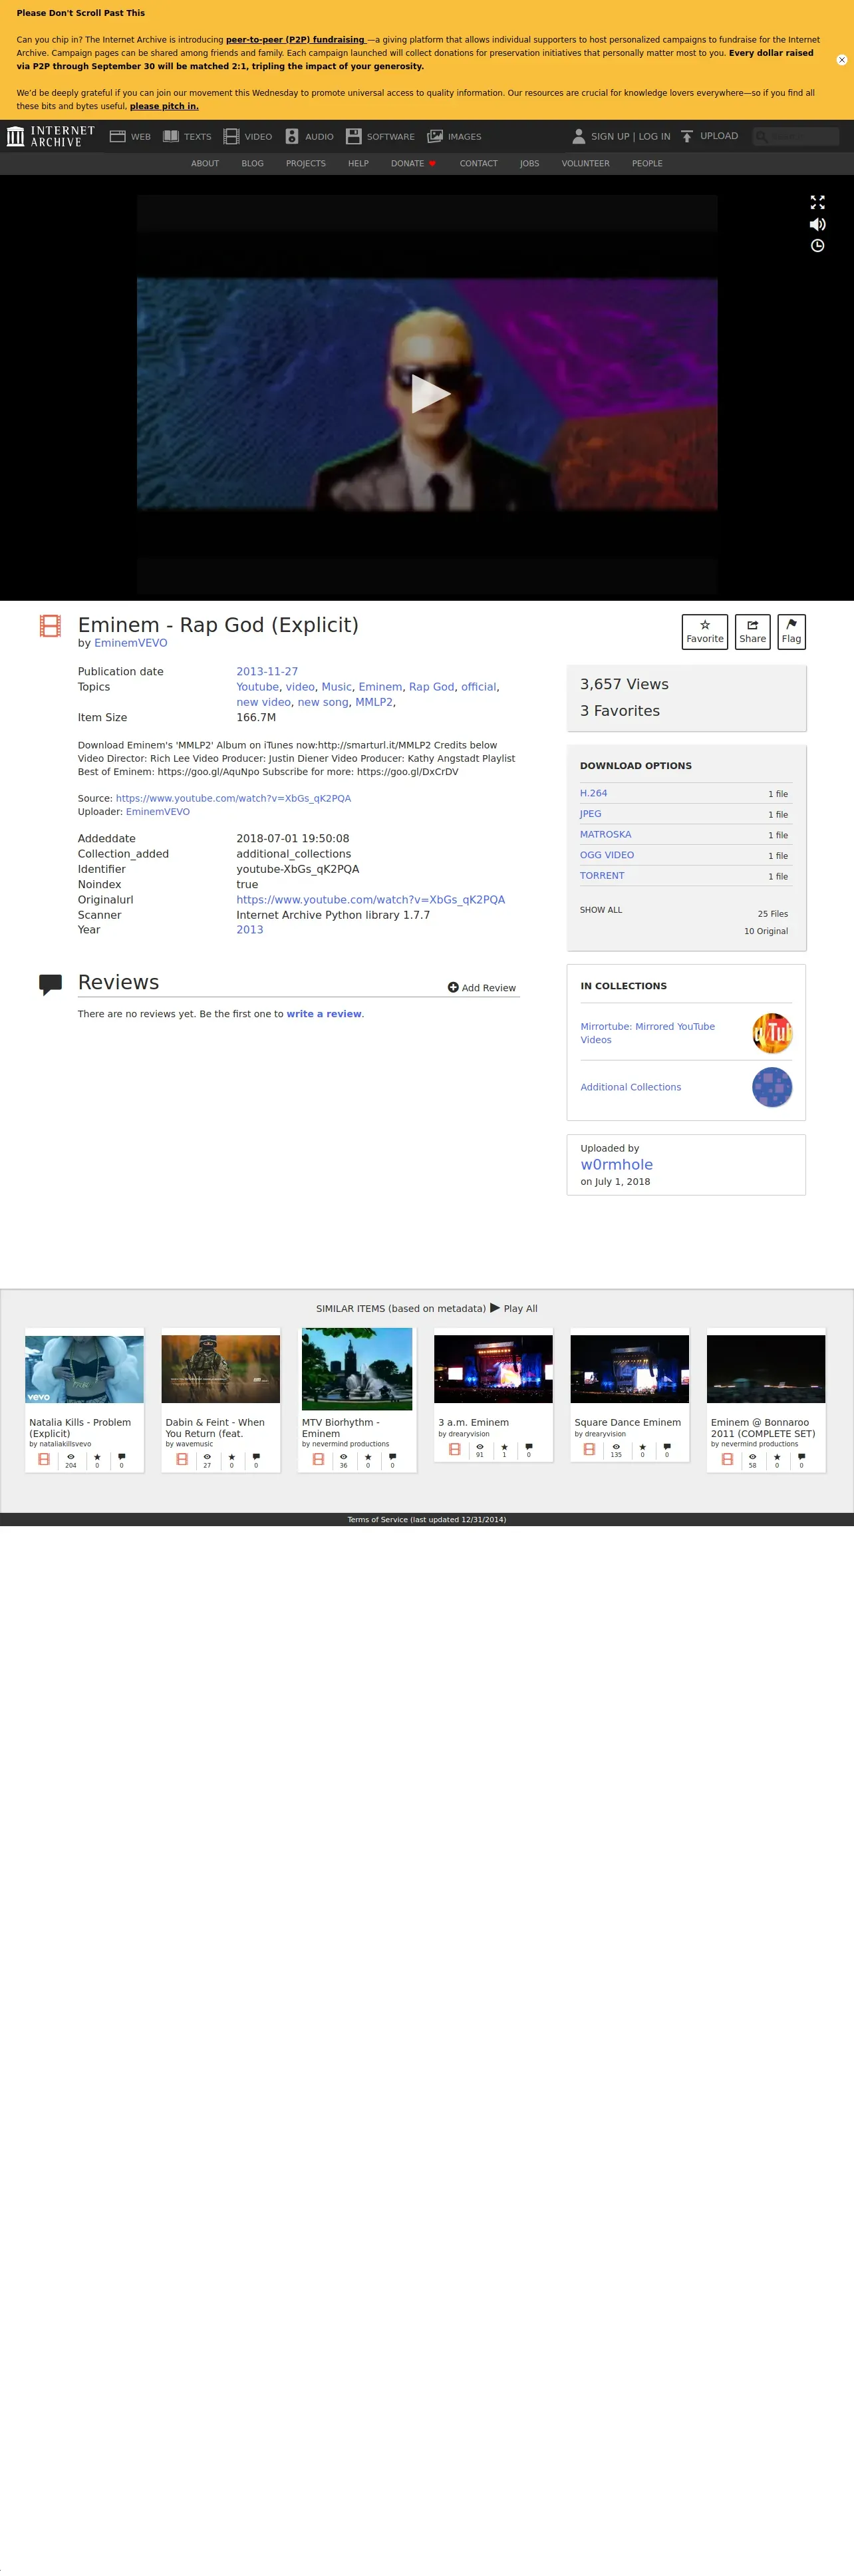Open EminemVEVO creator link under title
Screen dimensions: 854x2576
pos(130,643)
